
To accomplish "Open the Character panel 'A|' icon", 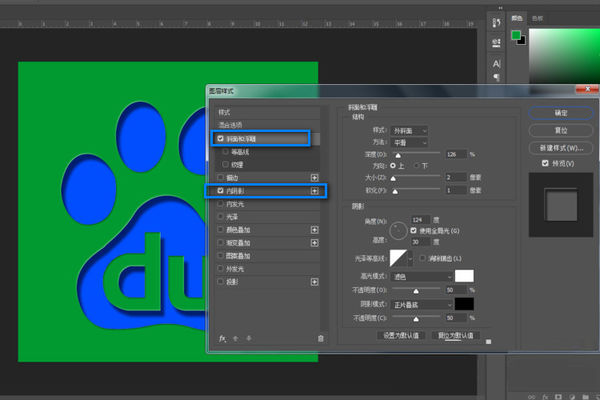I will (x=496, y=64).
